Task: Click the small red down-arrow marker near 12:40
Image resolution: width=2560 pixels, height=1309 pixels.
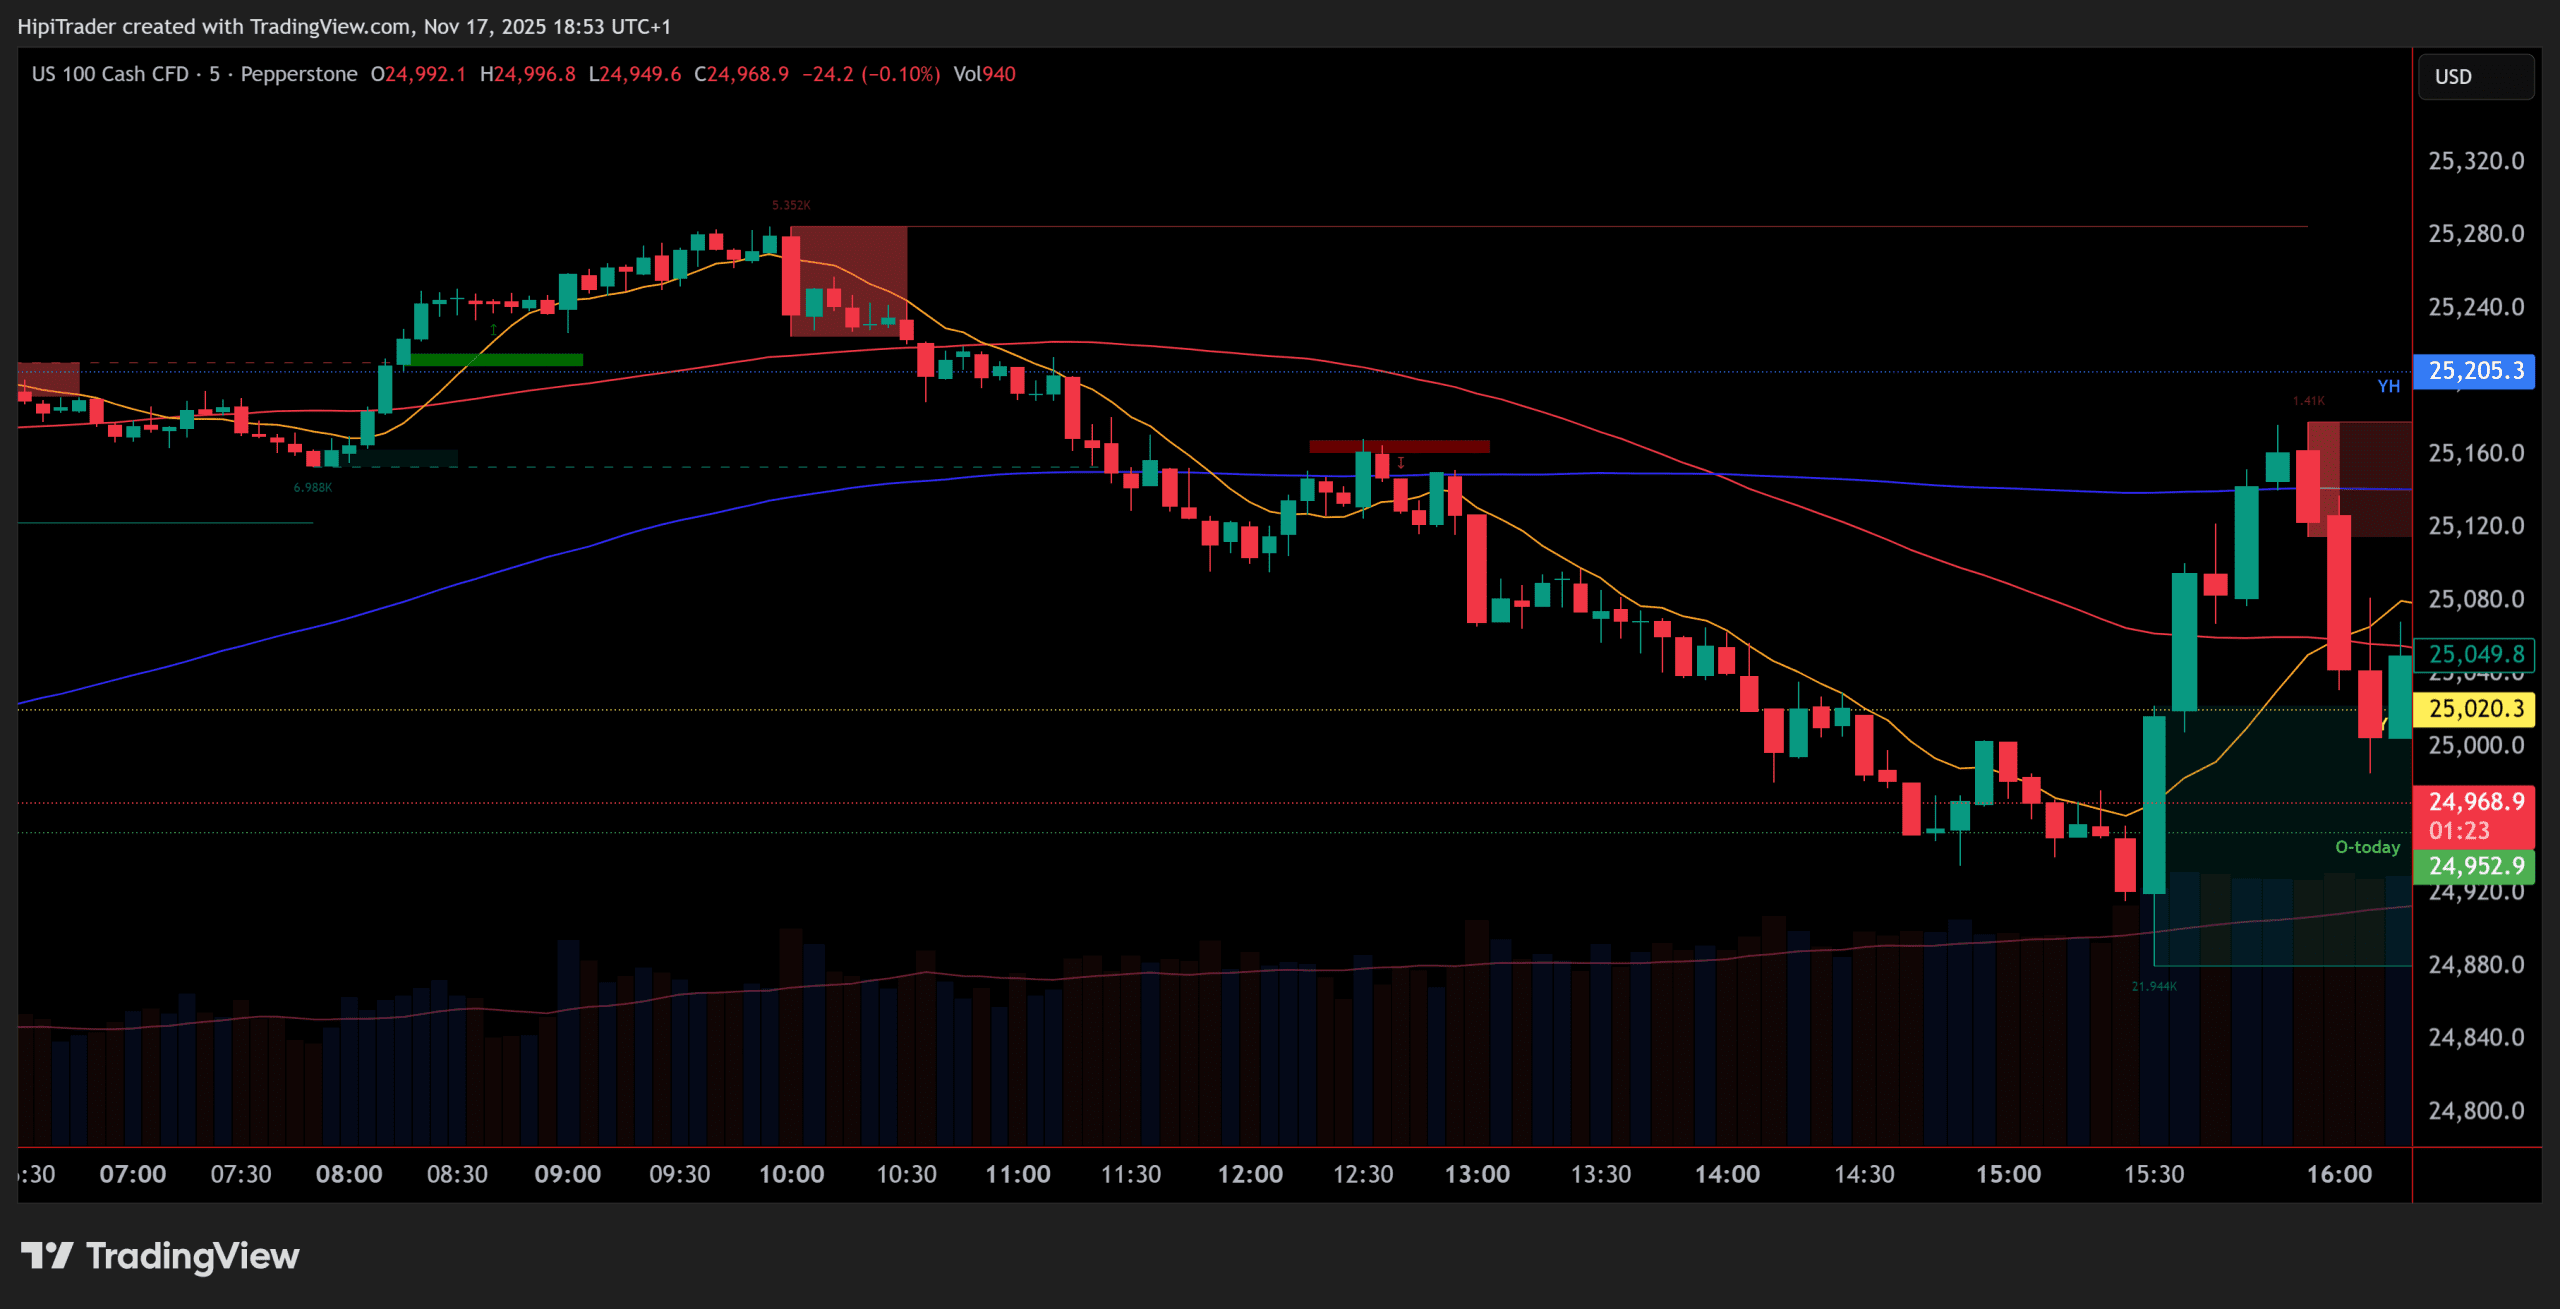Action: click(x=1401, y=463)
